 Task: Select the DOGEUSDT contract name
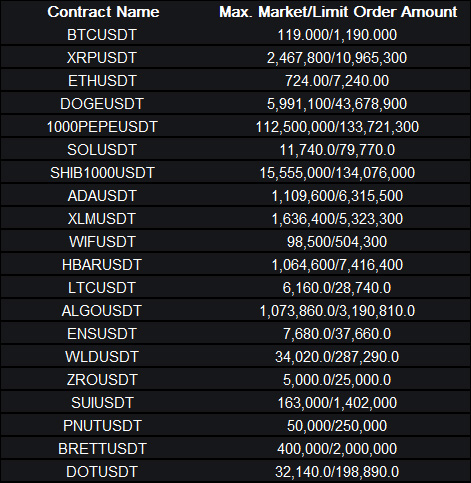click(102, 104)
